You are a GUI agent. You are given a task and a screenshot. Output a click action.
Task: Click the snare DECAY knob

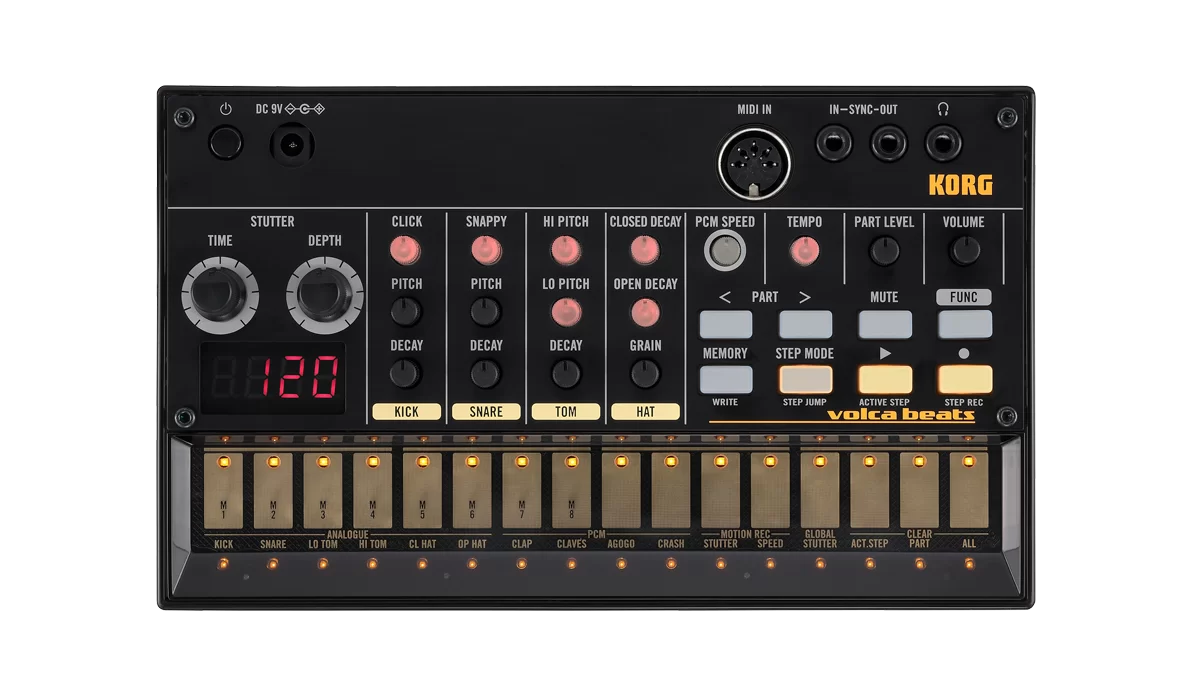486,374
